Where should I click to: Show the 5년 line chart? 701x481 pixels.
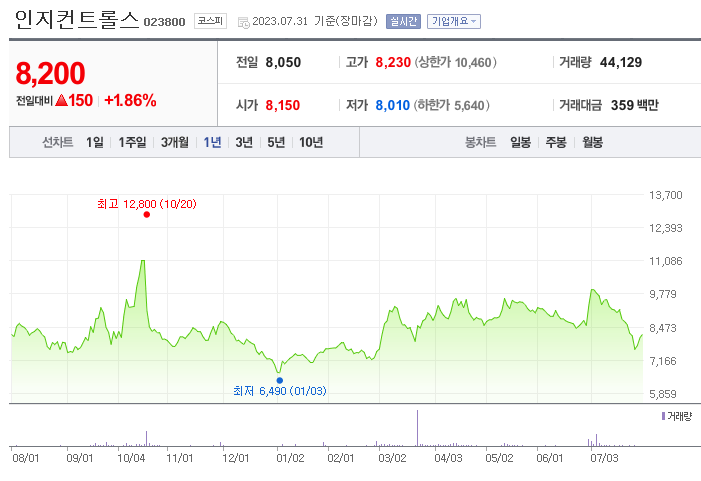276,142
